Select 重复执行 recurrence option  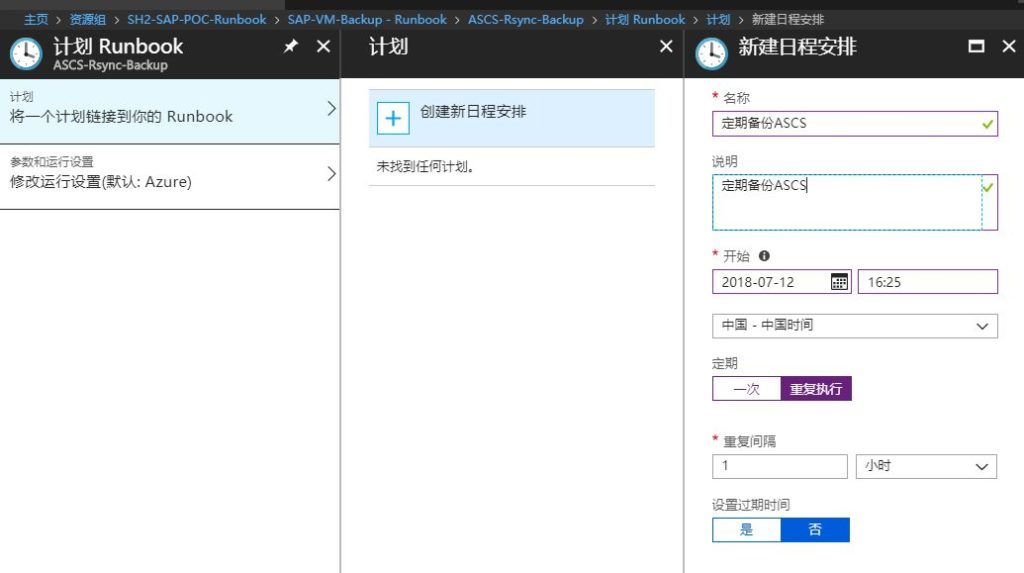click(816, 389)
